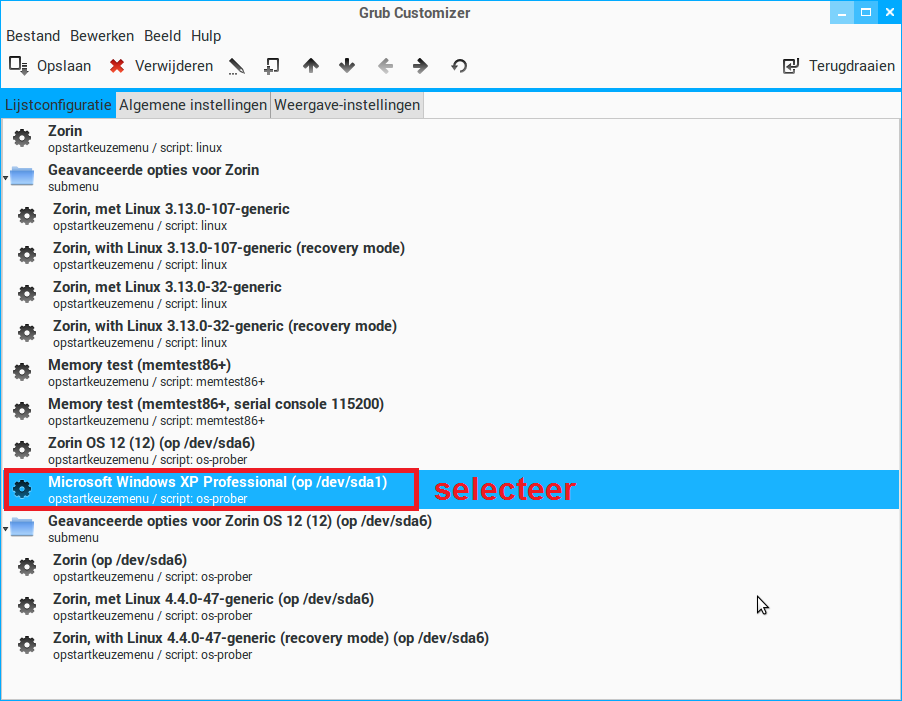902x701 pixels.
Task: Click the pencil edit entry icon
Action: (236, 66)
